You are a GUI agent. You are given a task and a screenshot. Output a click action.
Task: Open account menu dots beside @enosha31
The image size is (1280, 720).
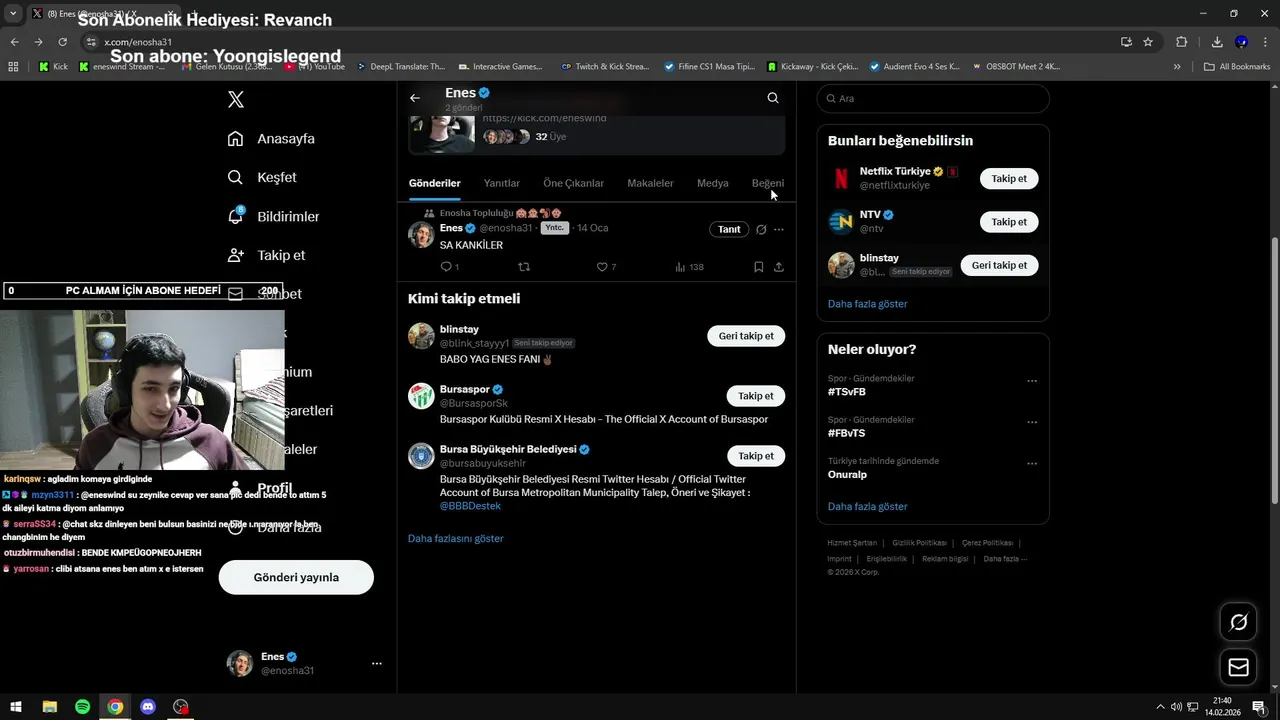pos(376,663)
